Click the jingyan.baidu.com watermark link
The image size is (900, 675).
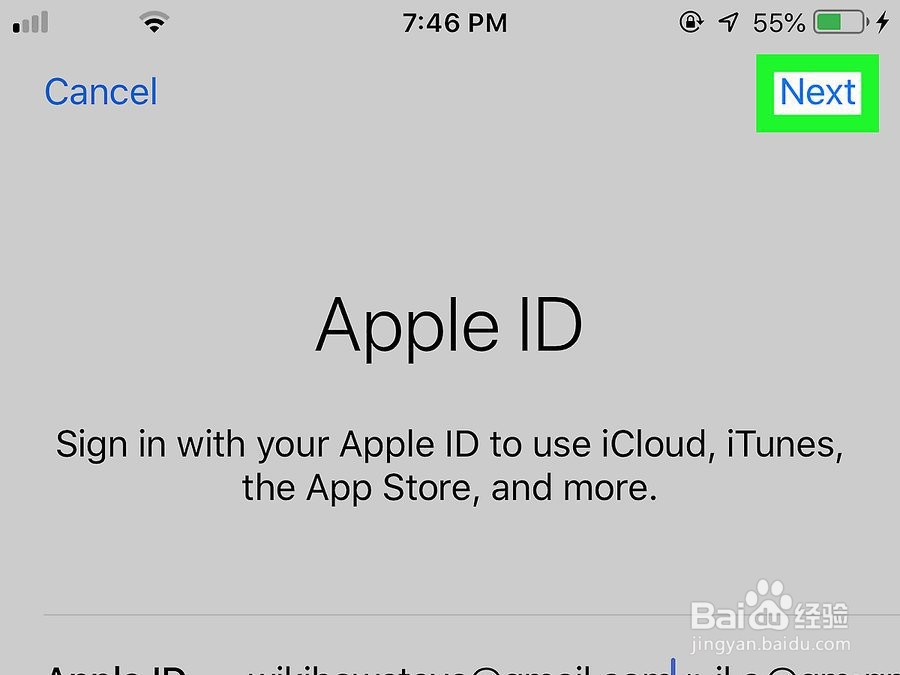point(771,644)
